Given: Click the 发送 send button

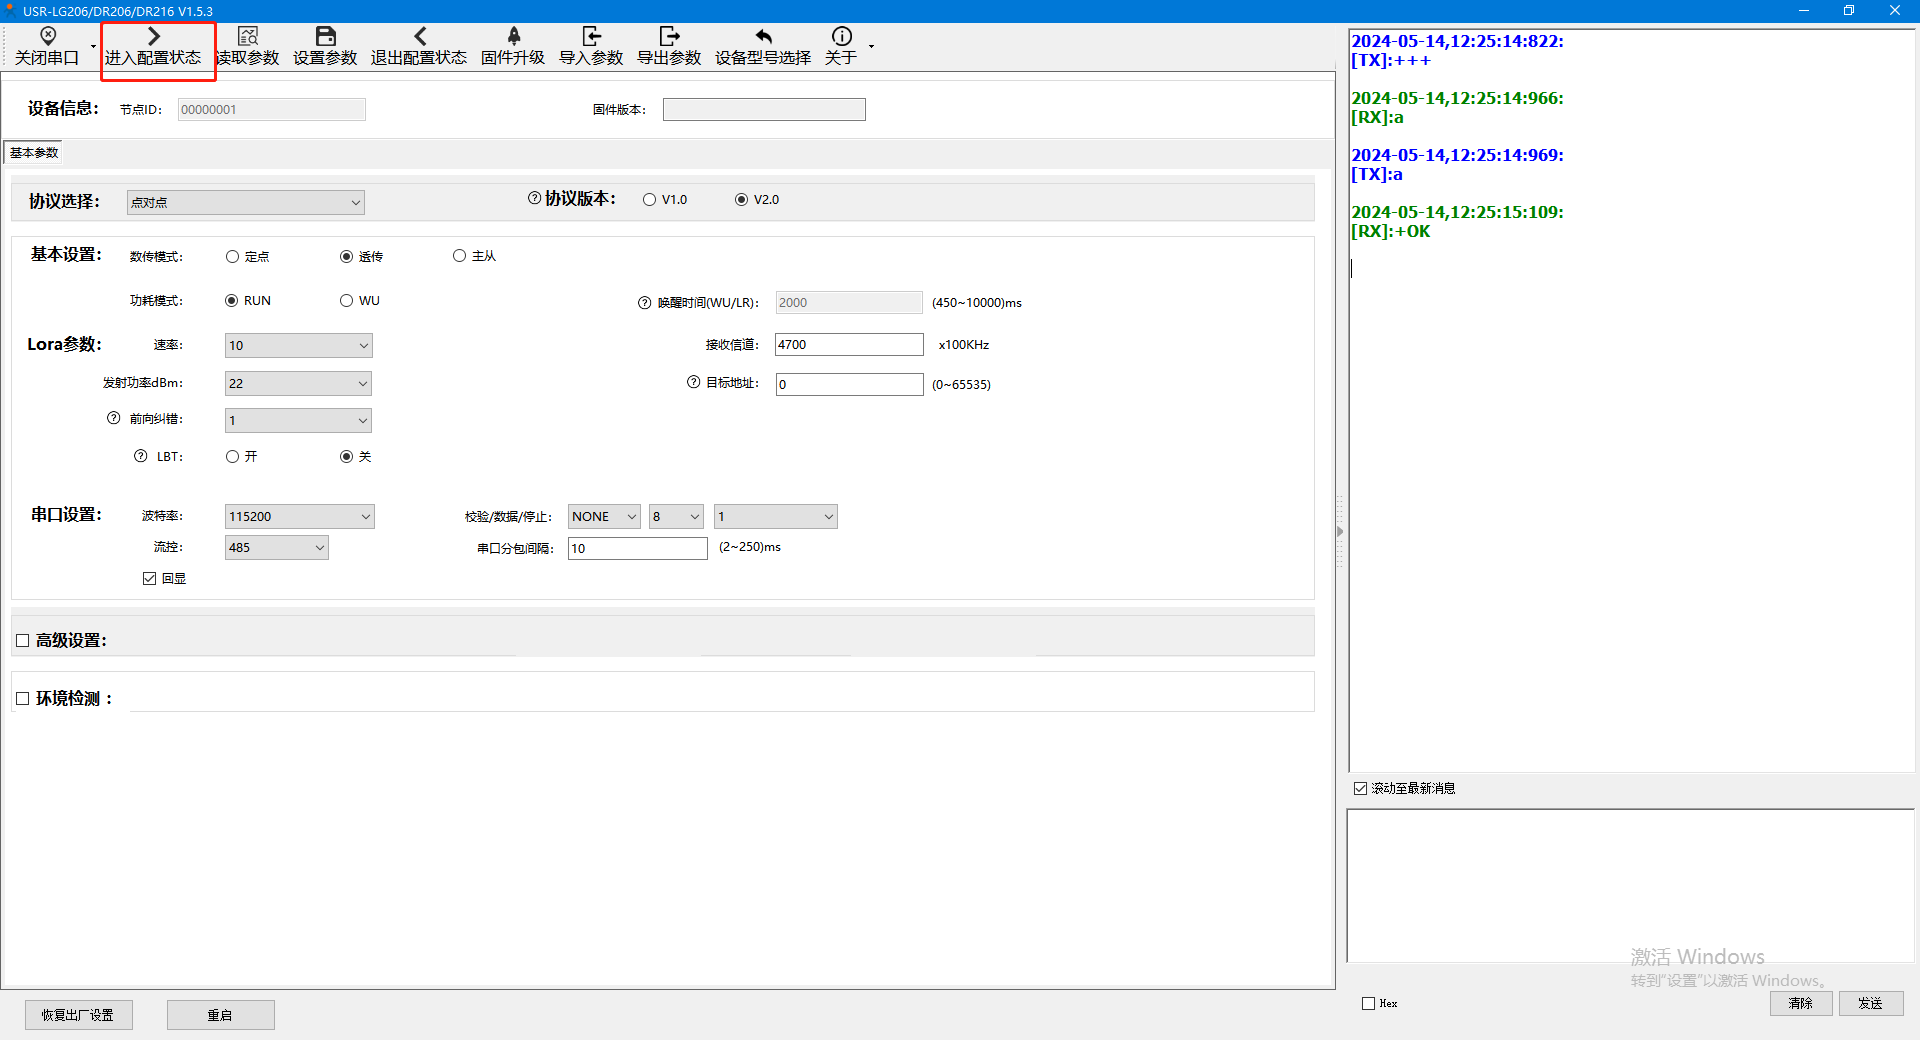Looking at the screenshot, I should (x=1871, y=1003).
